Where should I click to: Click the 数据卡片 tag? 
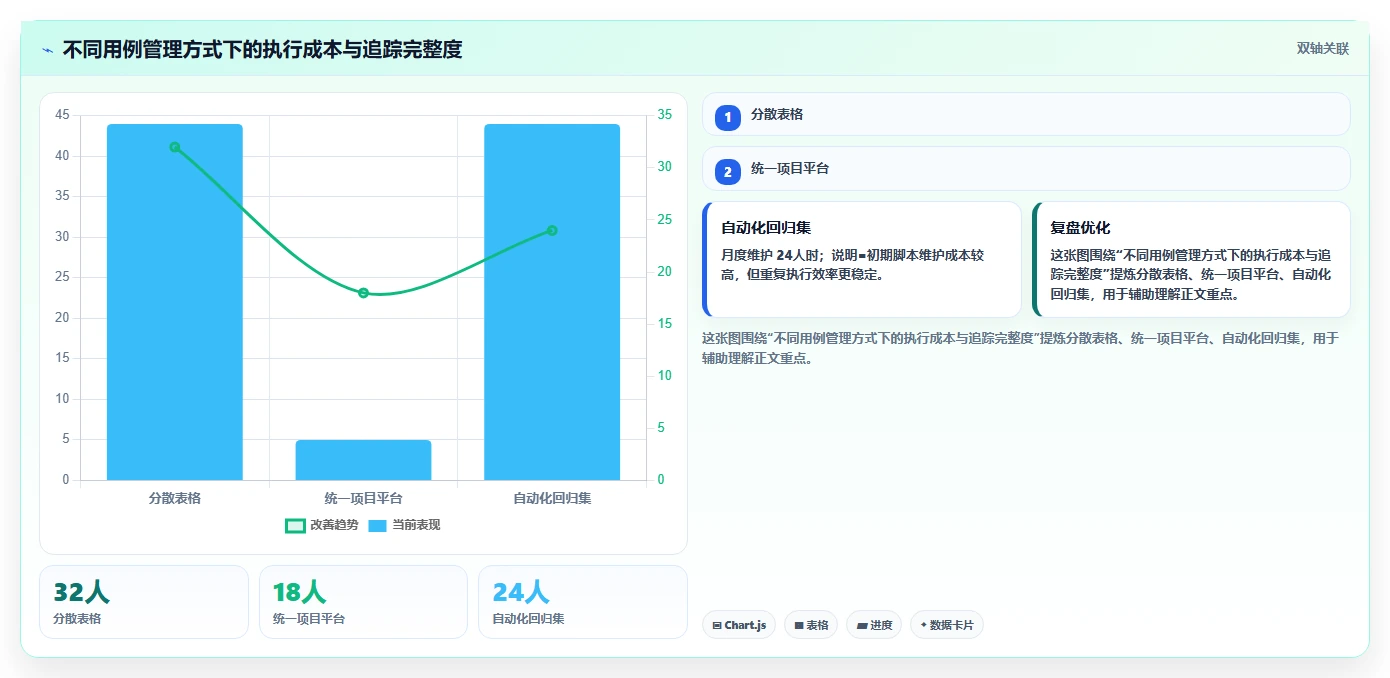[x=947, y=625]
